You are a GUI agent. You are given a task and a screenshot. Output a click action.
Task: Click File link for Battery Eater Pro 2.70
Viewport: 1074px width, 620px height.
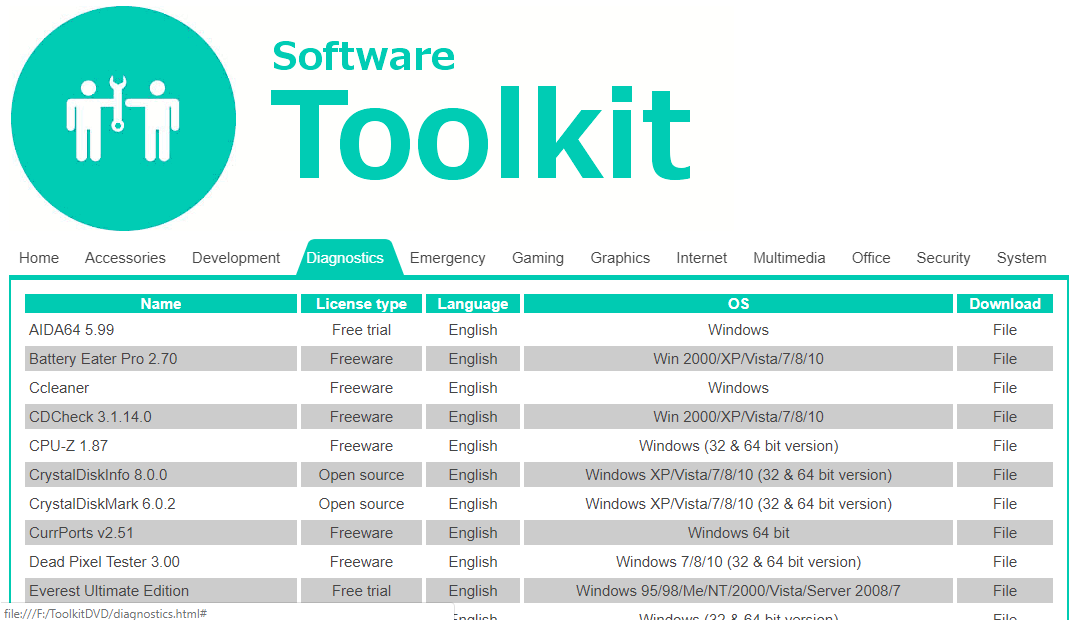click(1005, 359)
